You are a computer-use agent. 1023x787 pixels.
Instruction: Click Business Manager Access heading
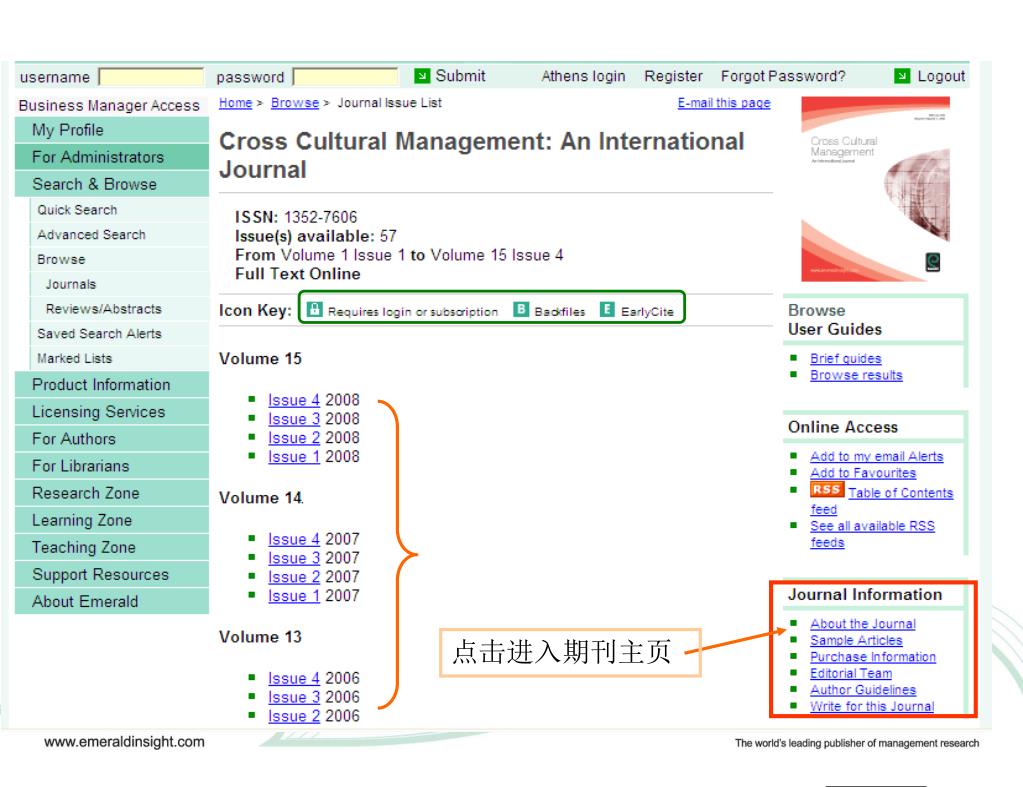tap(109, 106)
